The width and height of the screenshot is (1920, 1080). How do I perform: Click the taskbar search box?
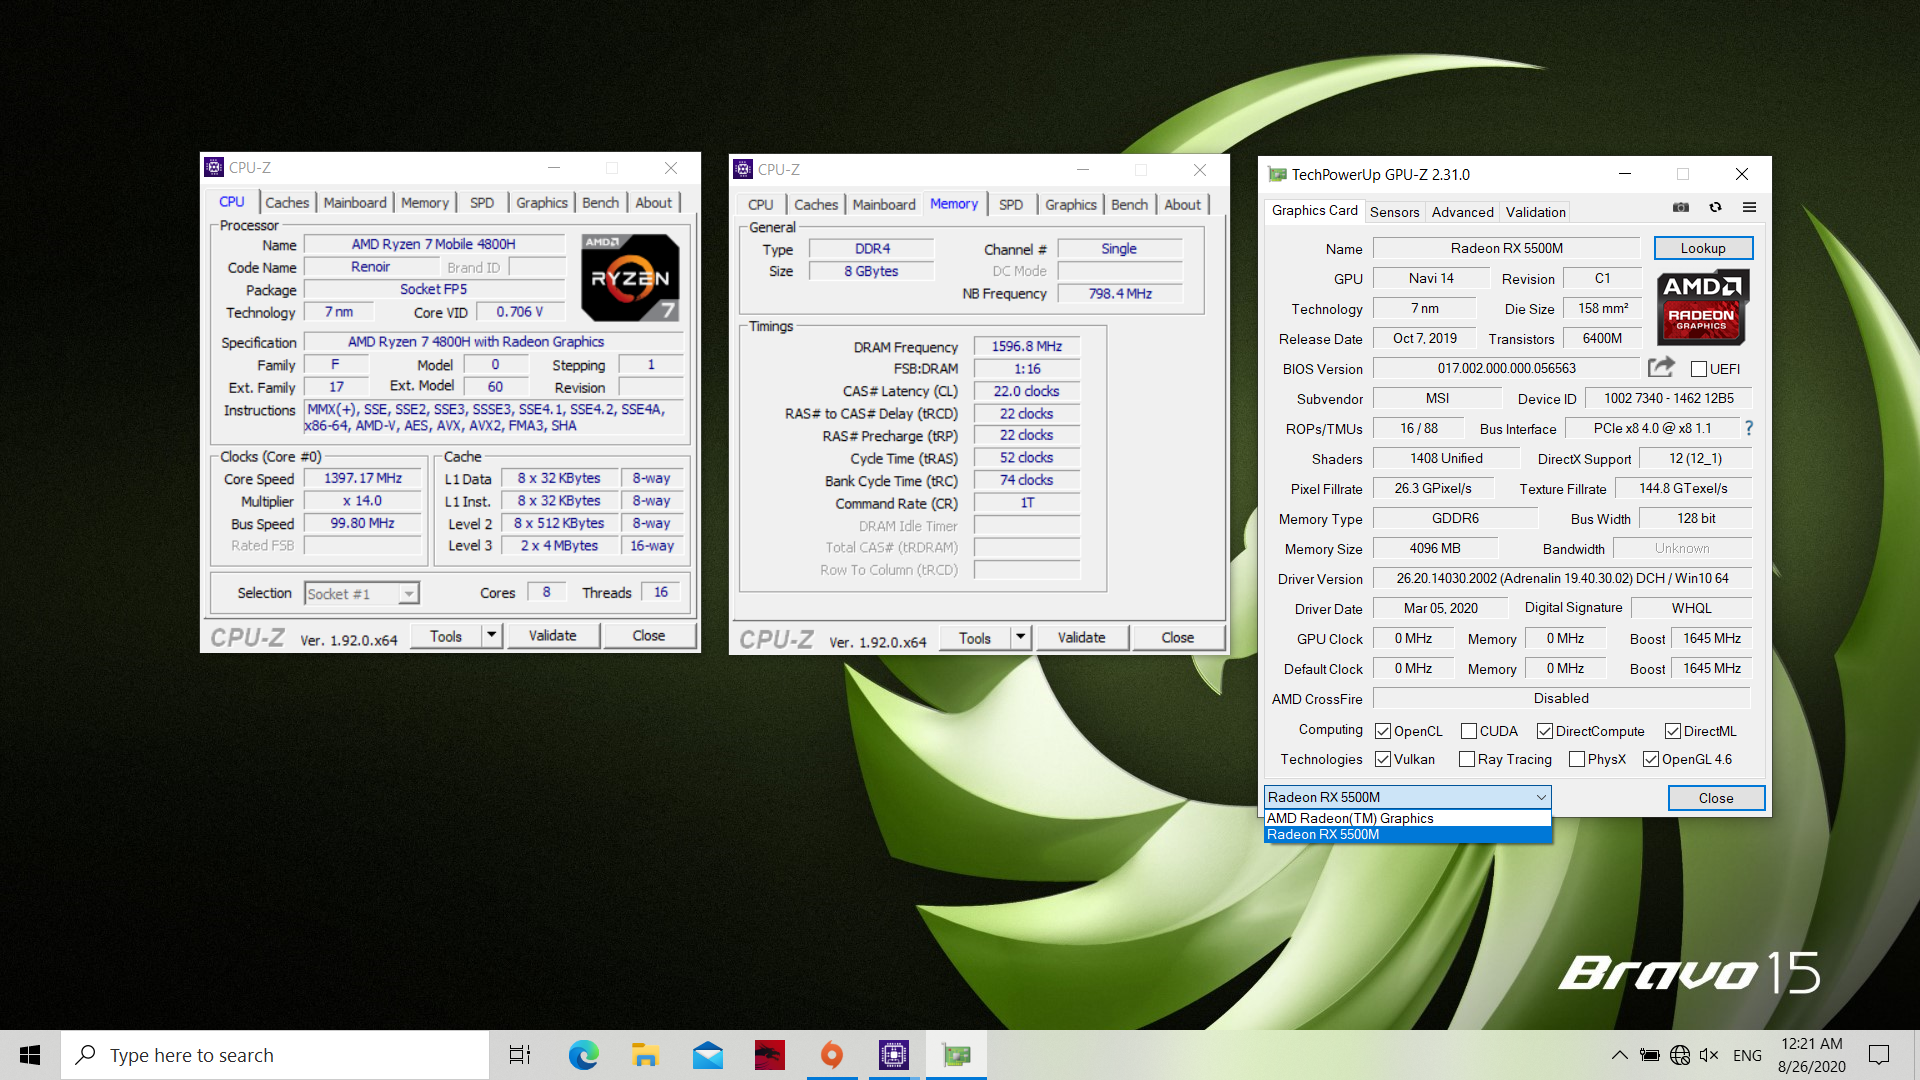275,1055
